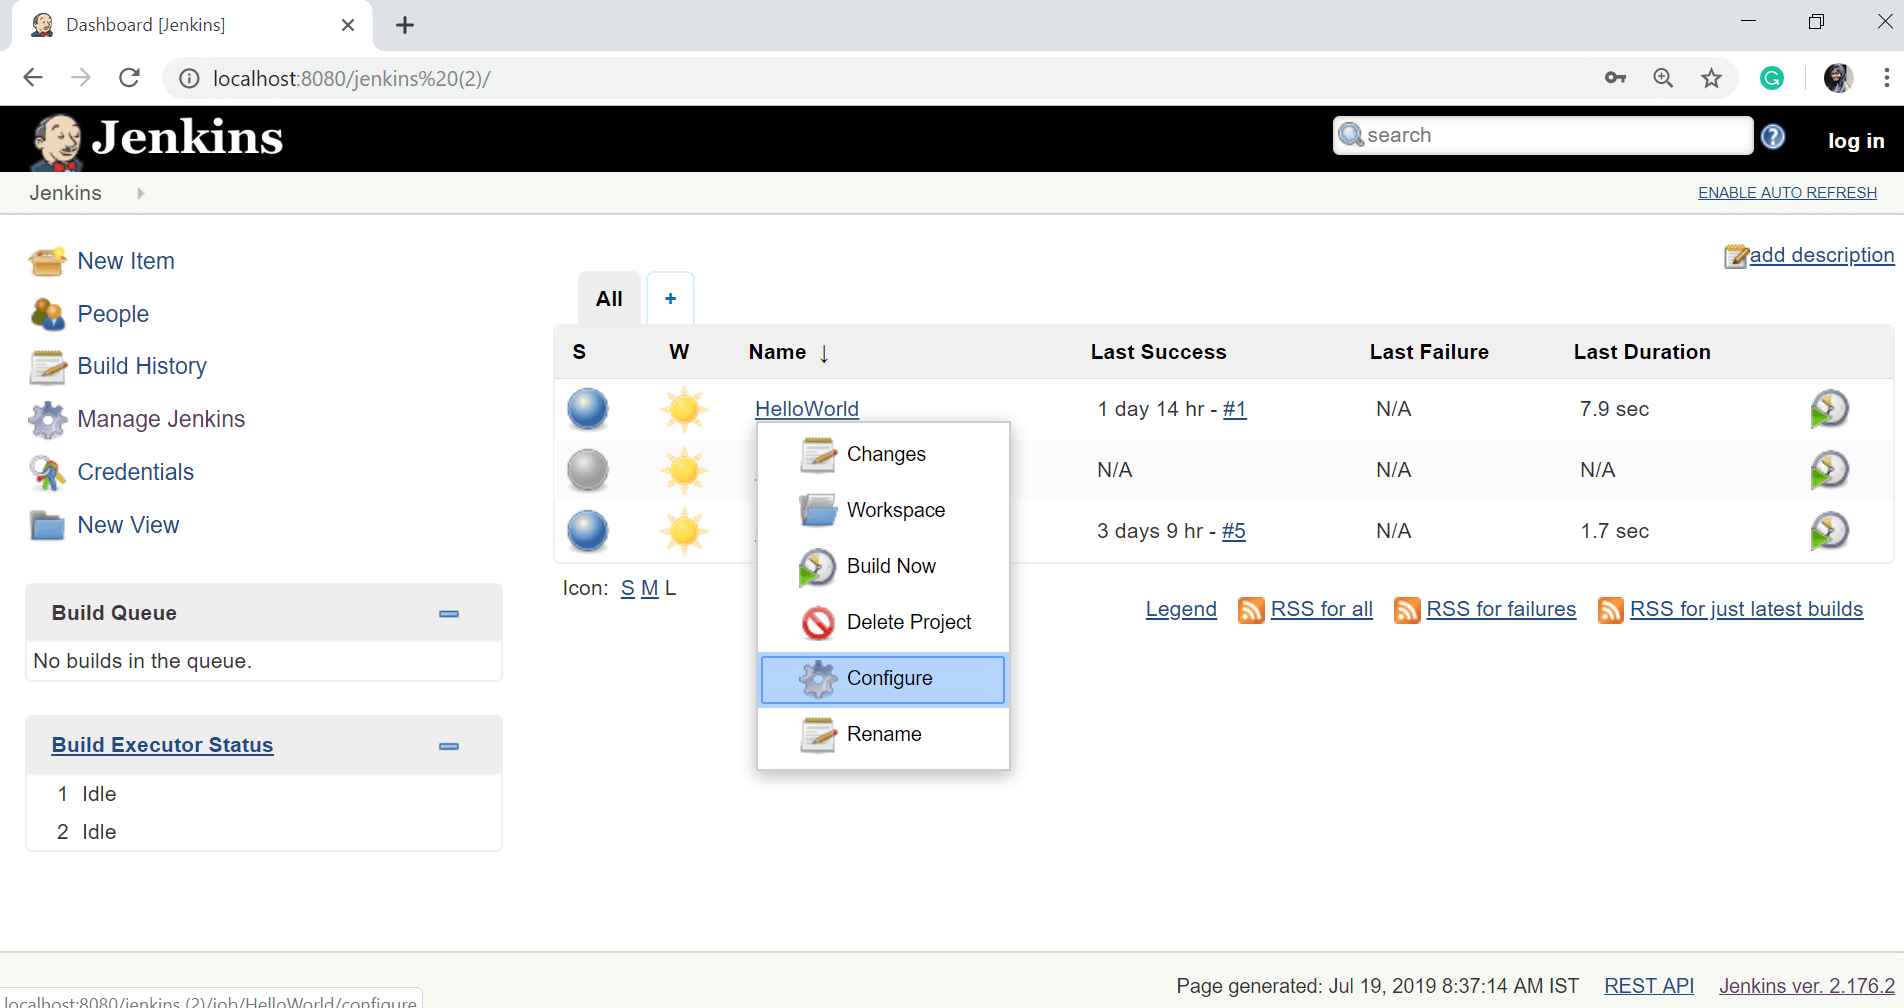The height and width of the screenshot is (1008, 1904).
Task: Expand the Jenkins breadcrumb arrow
Action: [140, 193]
